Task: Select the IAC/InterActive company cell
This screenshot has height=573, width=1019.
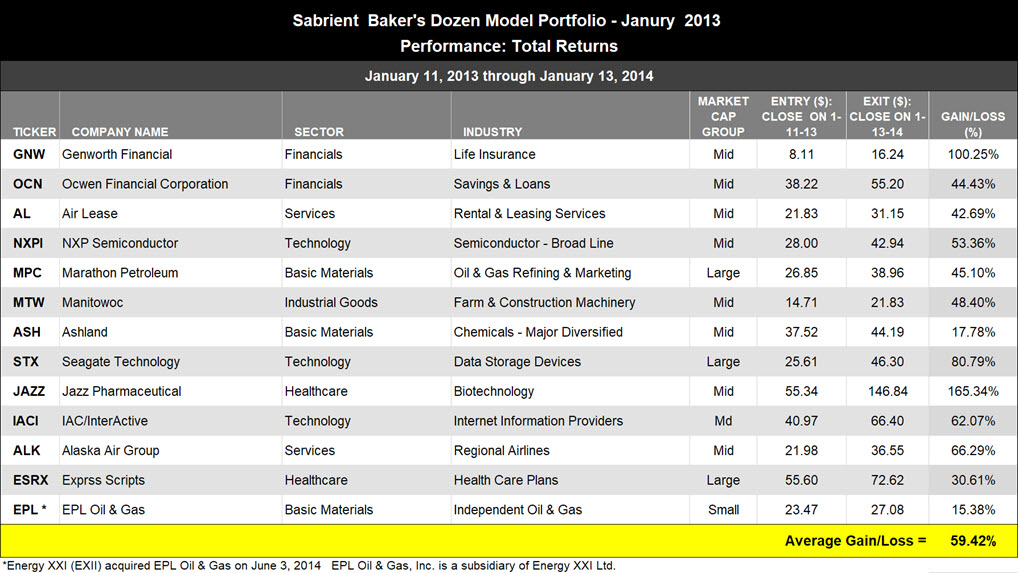Action: 105,421
